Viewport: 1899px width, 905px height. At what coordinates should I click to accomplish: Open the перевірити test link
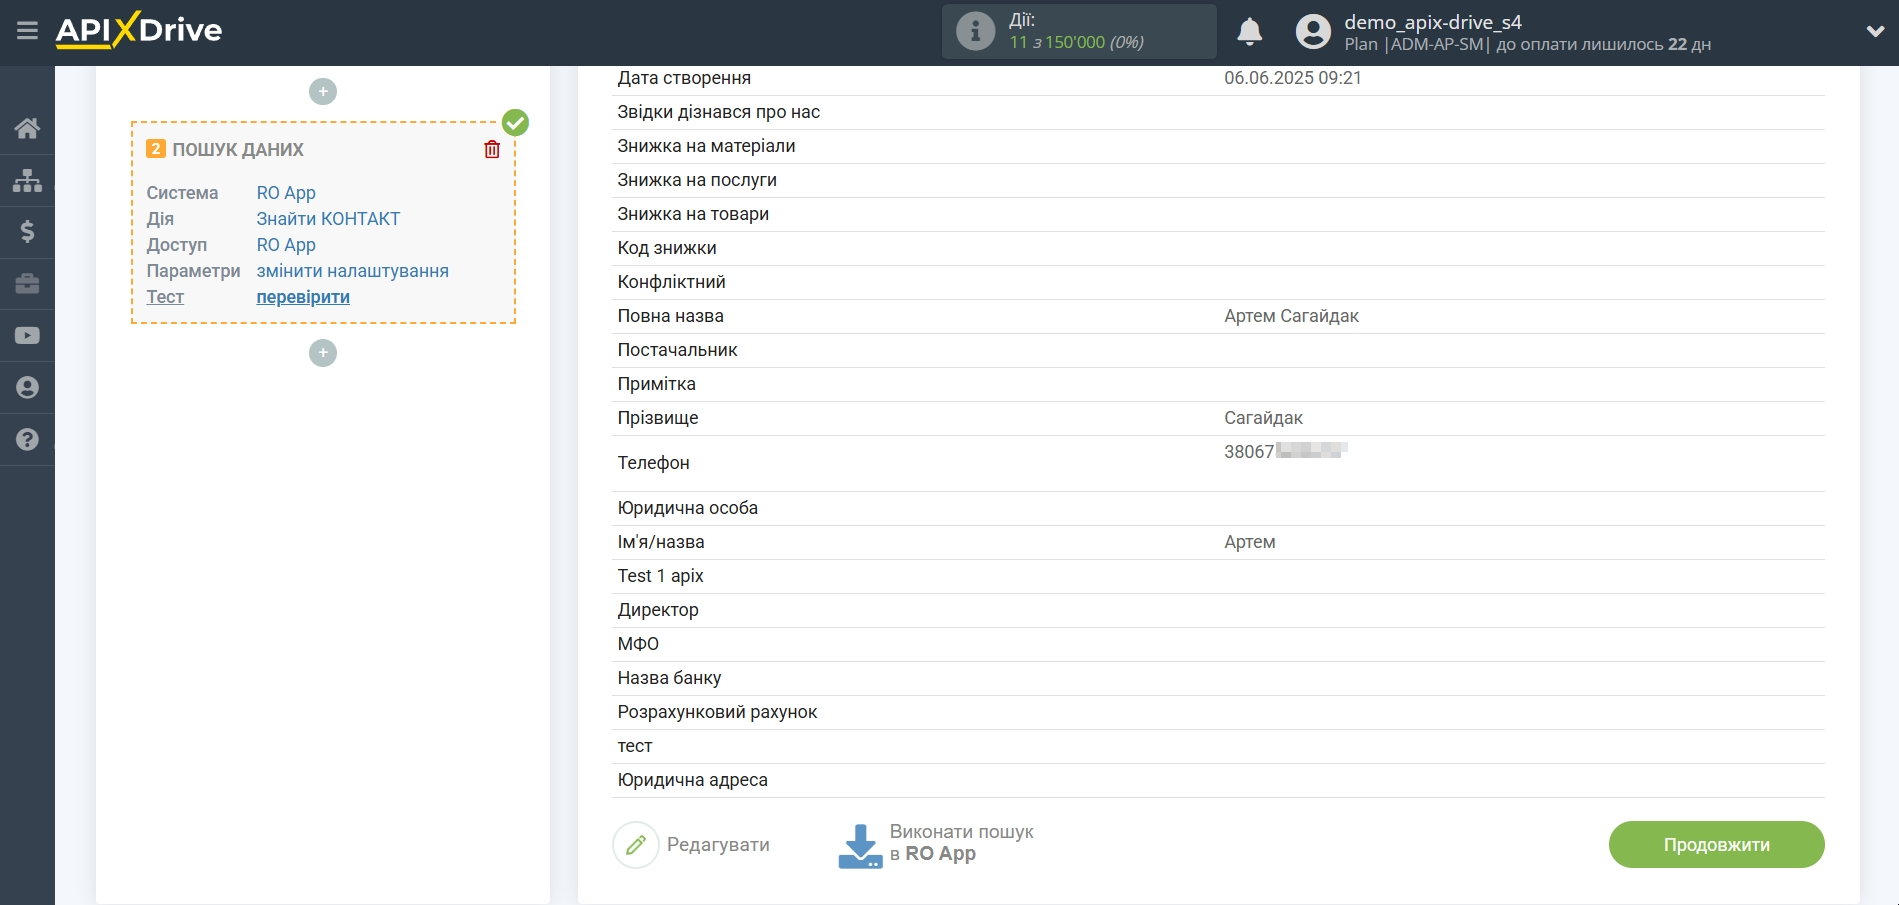click(x=303, y=297)
